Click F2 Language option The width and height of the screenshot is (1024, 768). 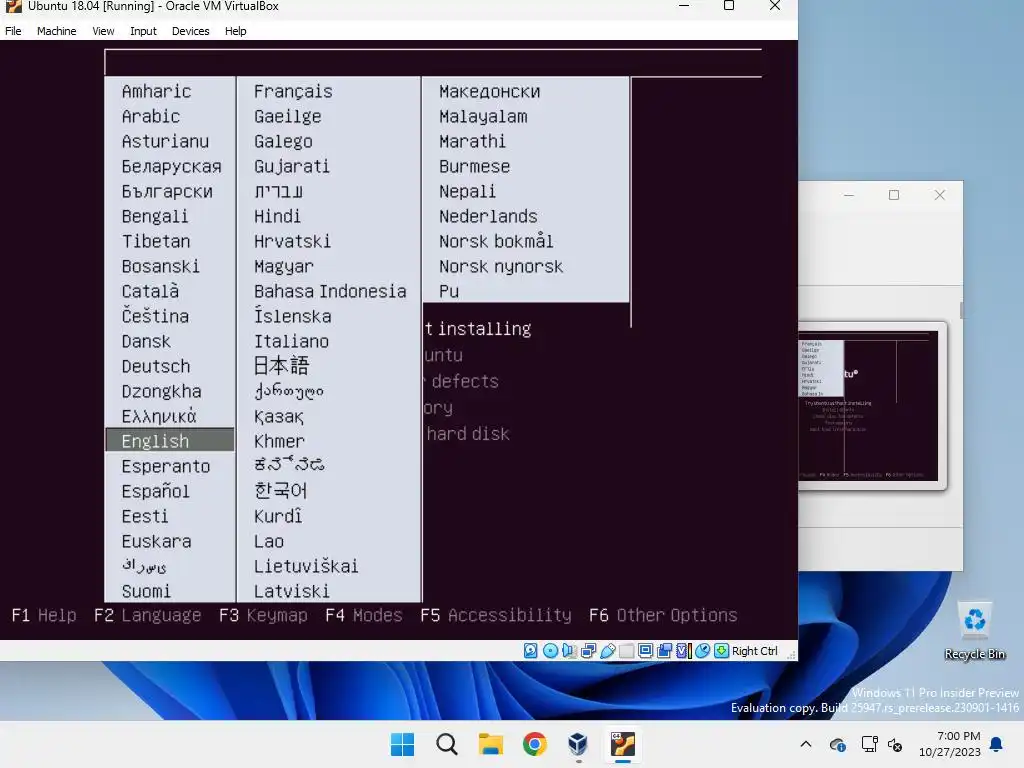click(148, 615)
